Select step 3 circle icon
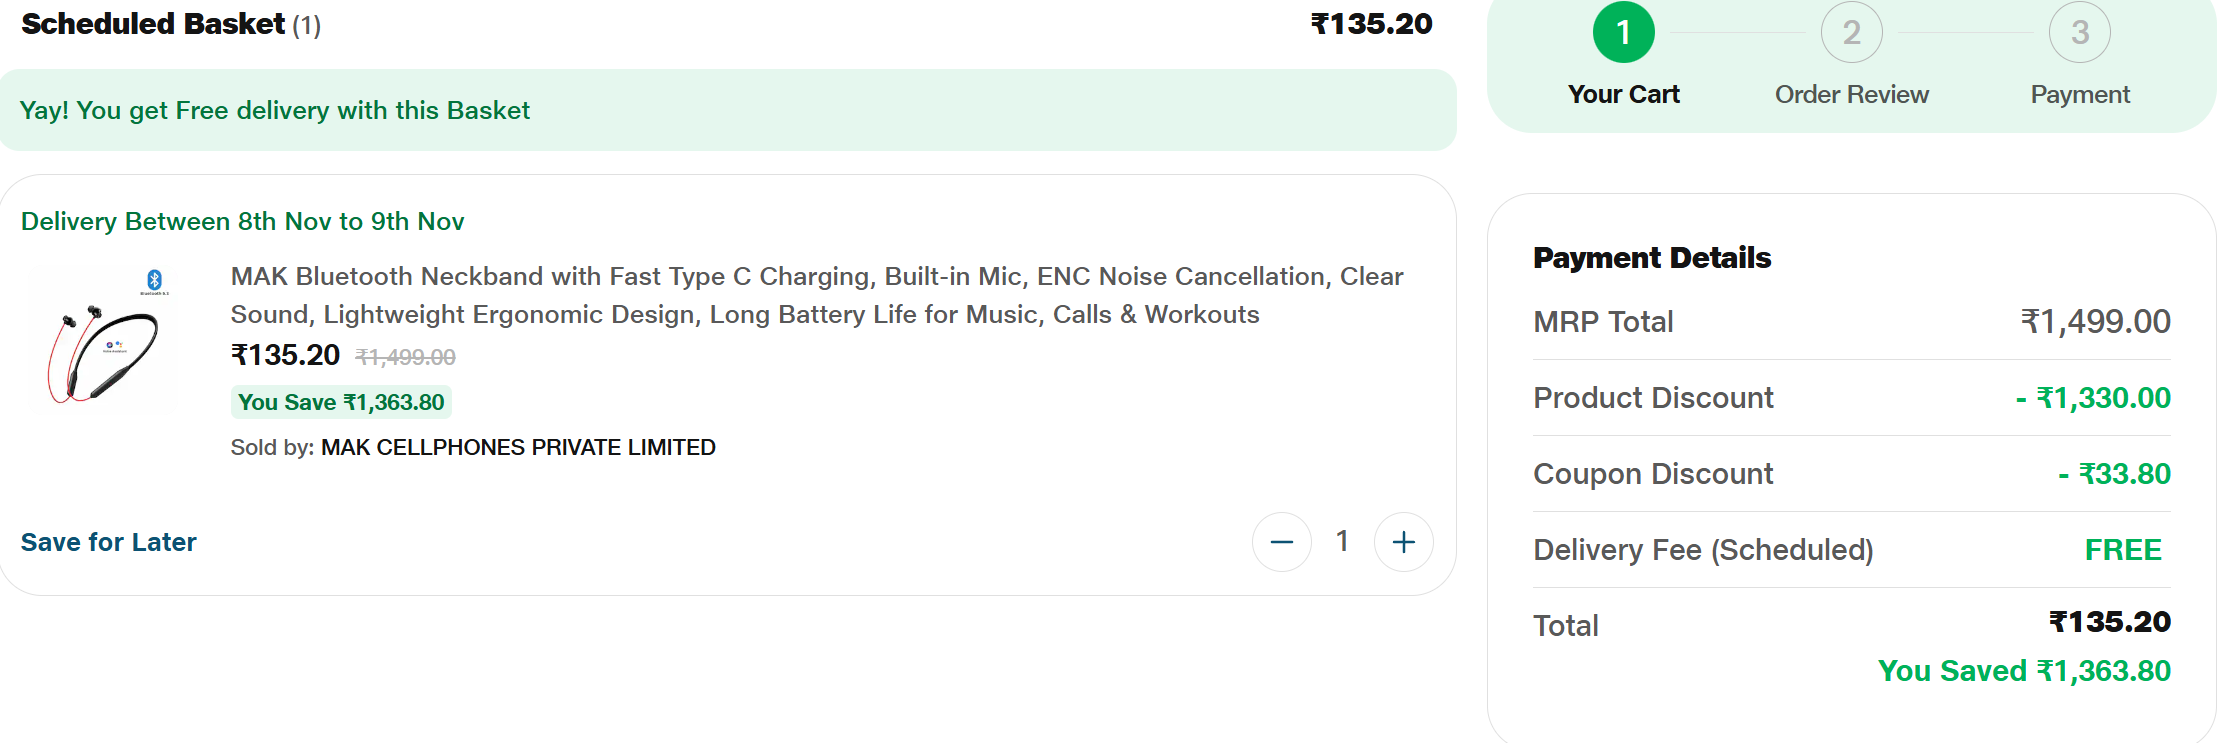 [x=2079, y=33]
